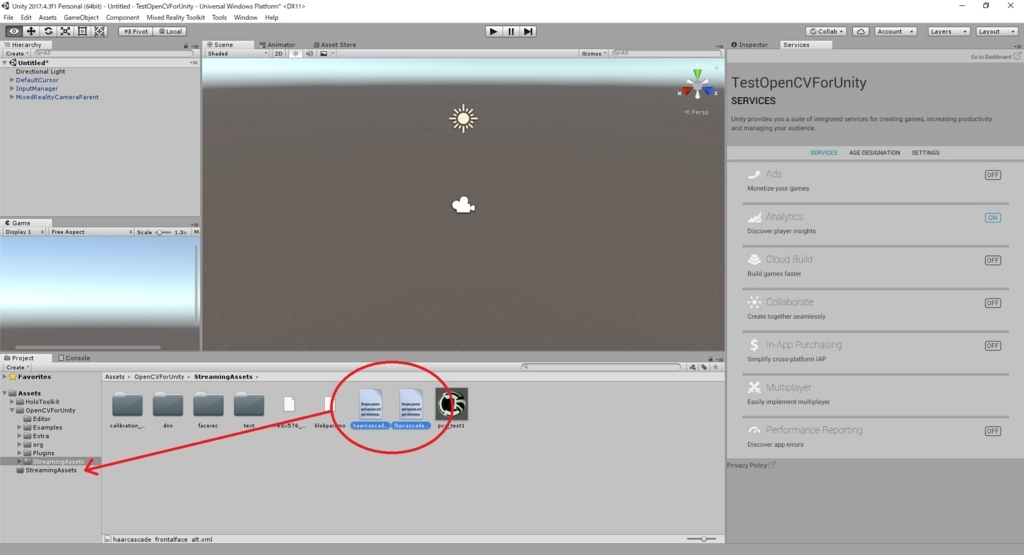Adjust the Game view Scale slider
This screenshot has height=555, width=1024.
click(x=163, y=232)
